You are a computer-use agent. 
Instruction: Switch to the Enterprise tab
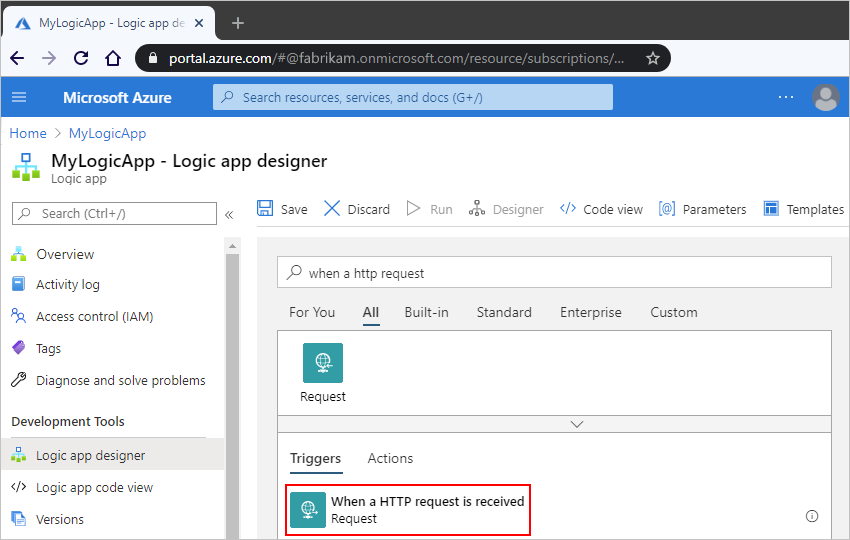coord(590,312)
